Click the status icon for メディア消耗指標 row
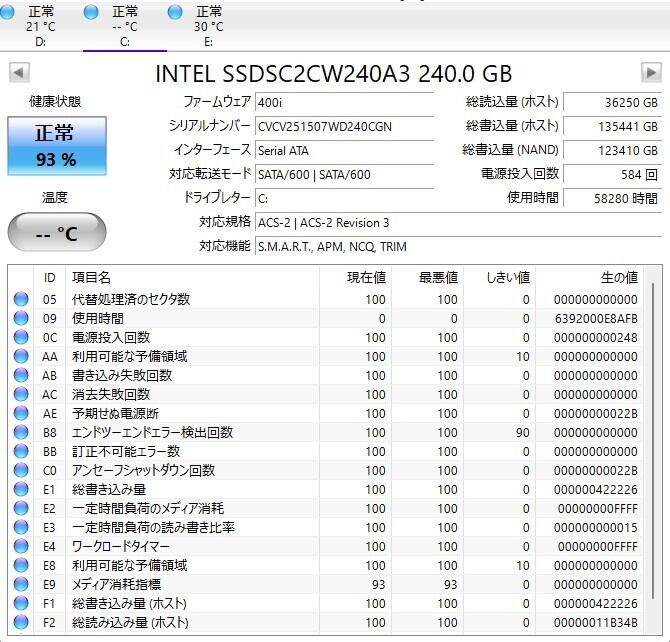The height and width of the screenshot is (642, 670). pyautogui.click(x=21, y=584)
